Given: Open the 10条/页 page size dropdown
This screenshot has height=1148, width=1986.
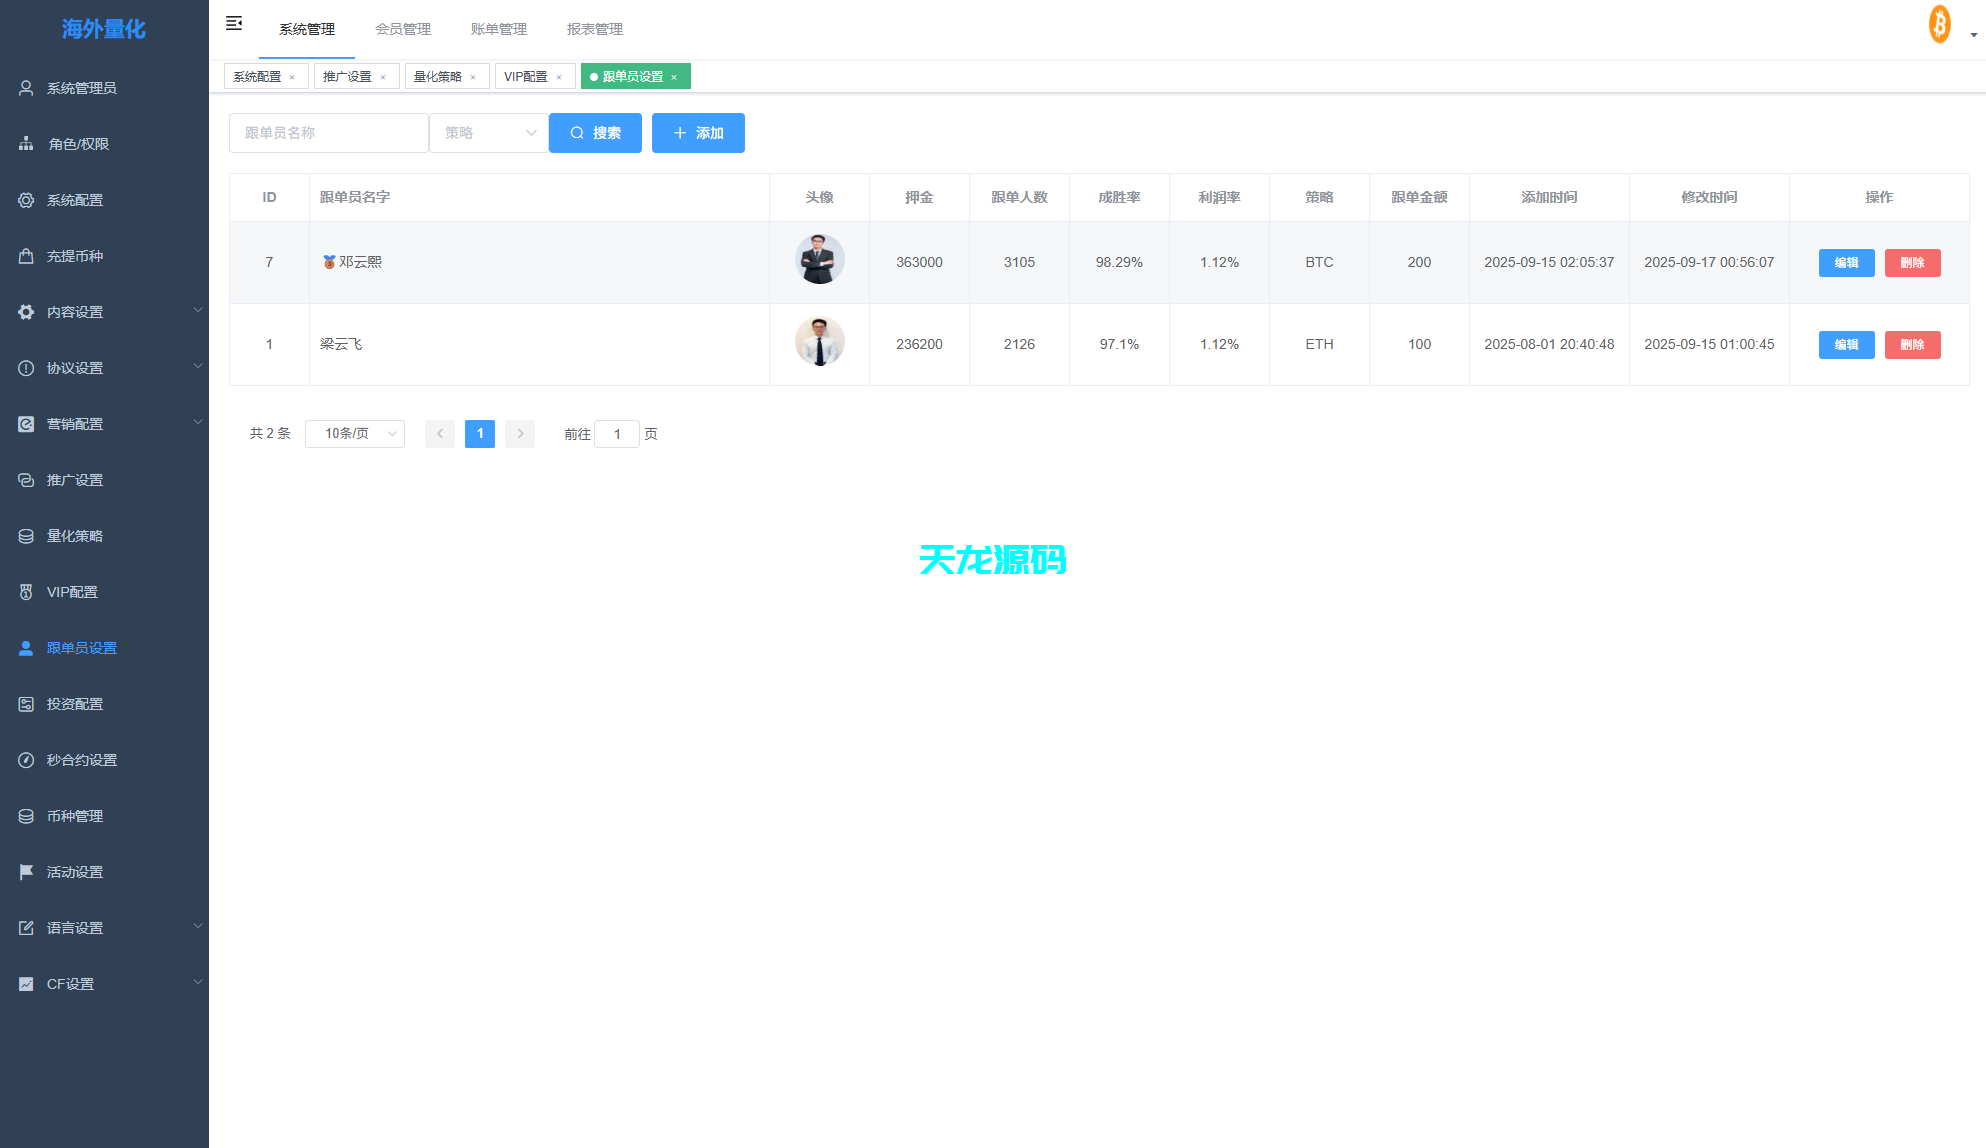Looking at the screenshot, I should [x=354, y=433].
